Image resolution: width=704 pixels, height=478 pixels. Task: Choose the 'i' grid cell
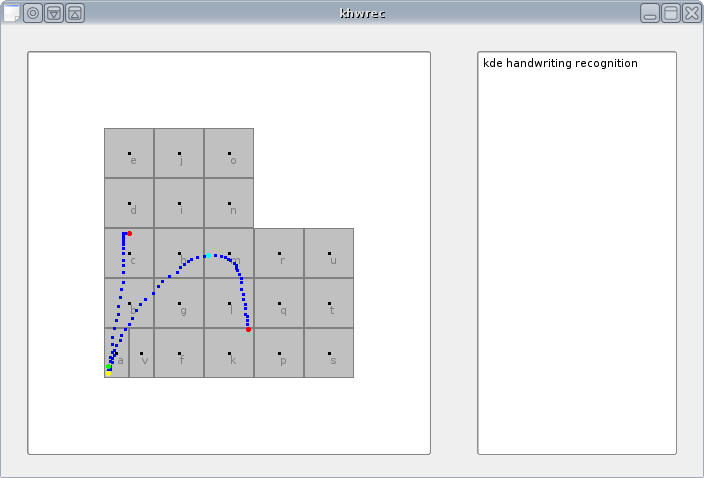[179, 203]
